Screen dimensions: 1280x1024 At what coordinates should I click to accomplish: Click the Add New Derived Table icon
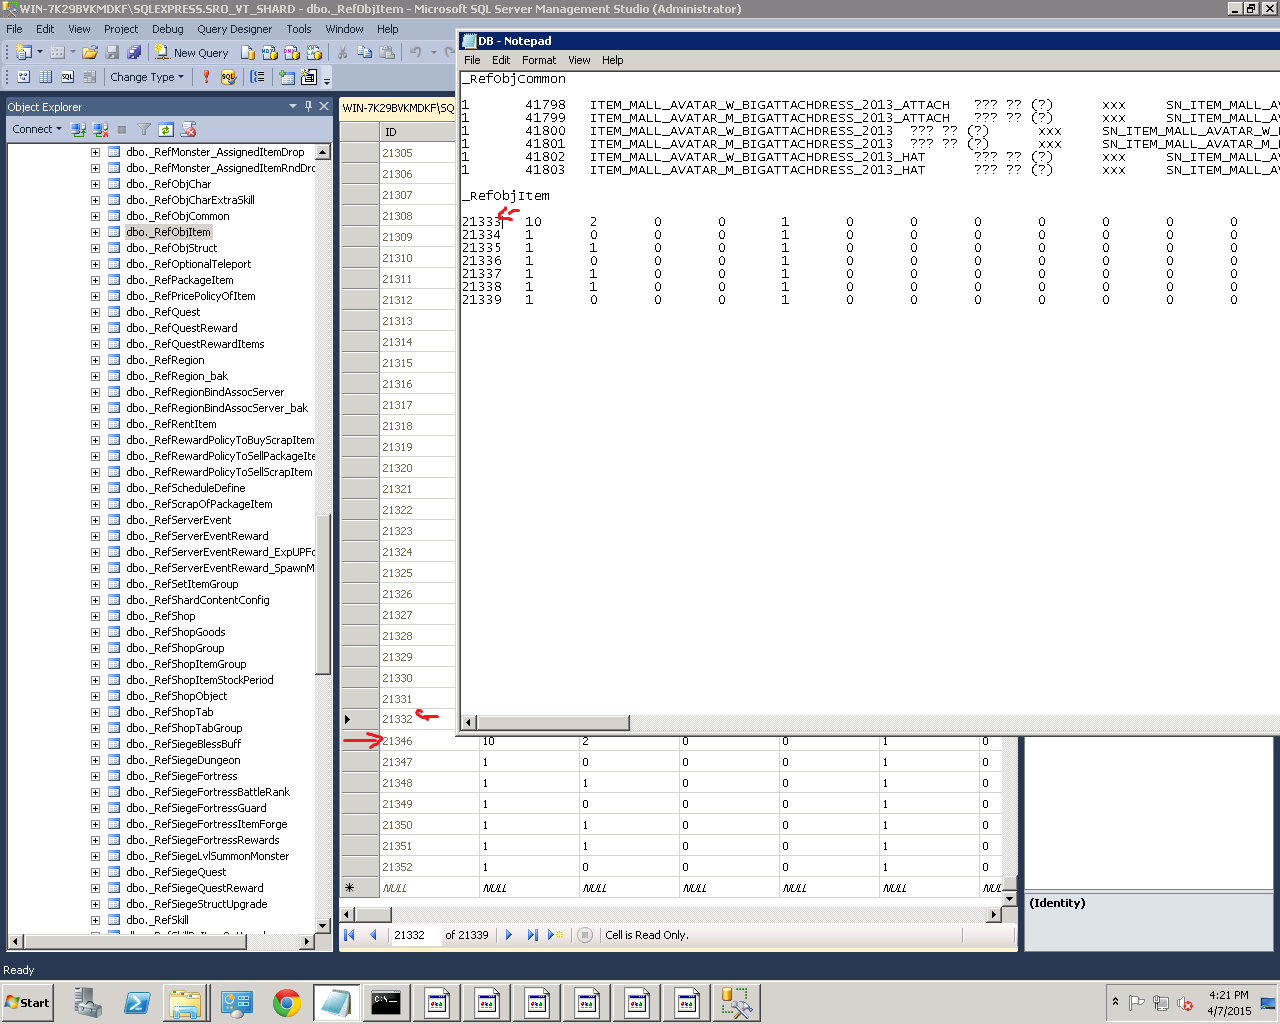(309, 77)
